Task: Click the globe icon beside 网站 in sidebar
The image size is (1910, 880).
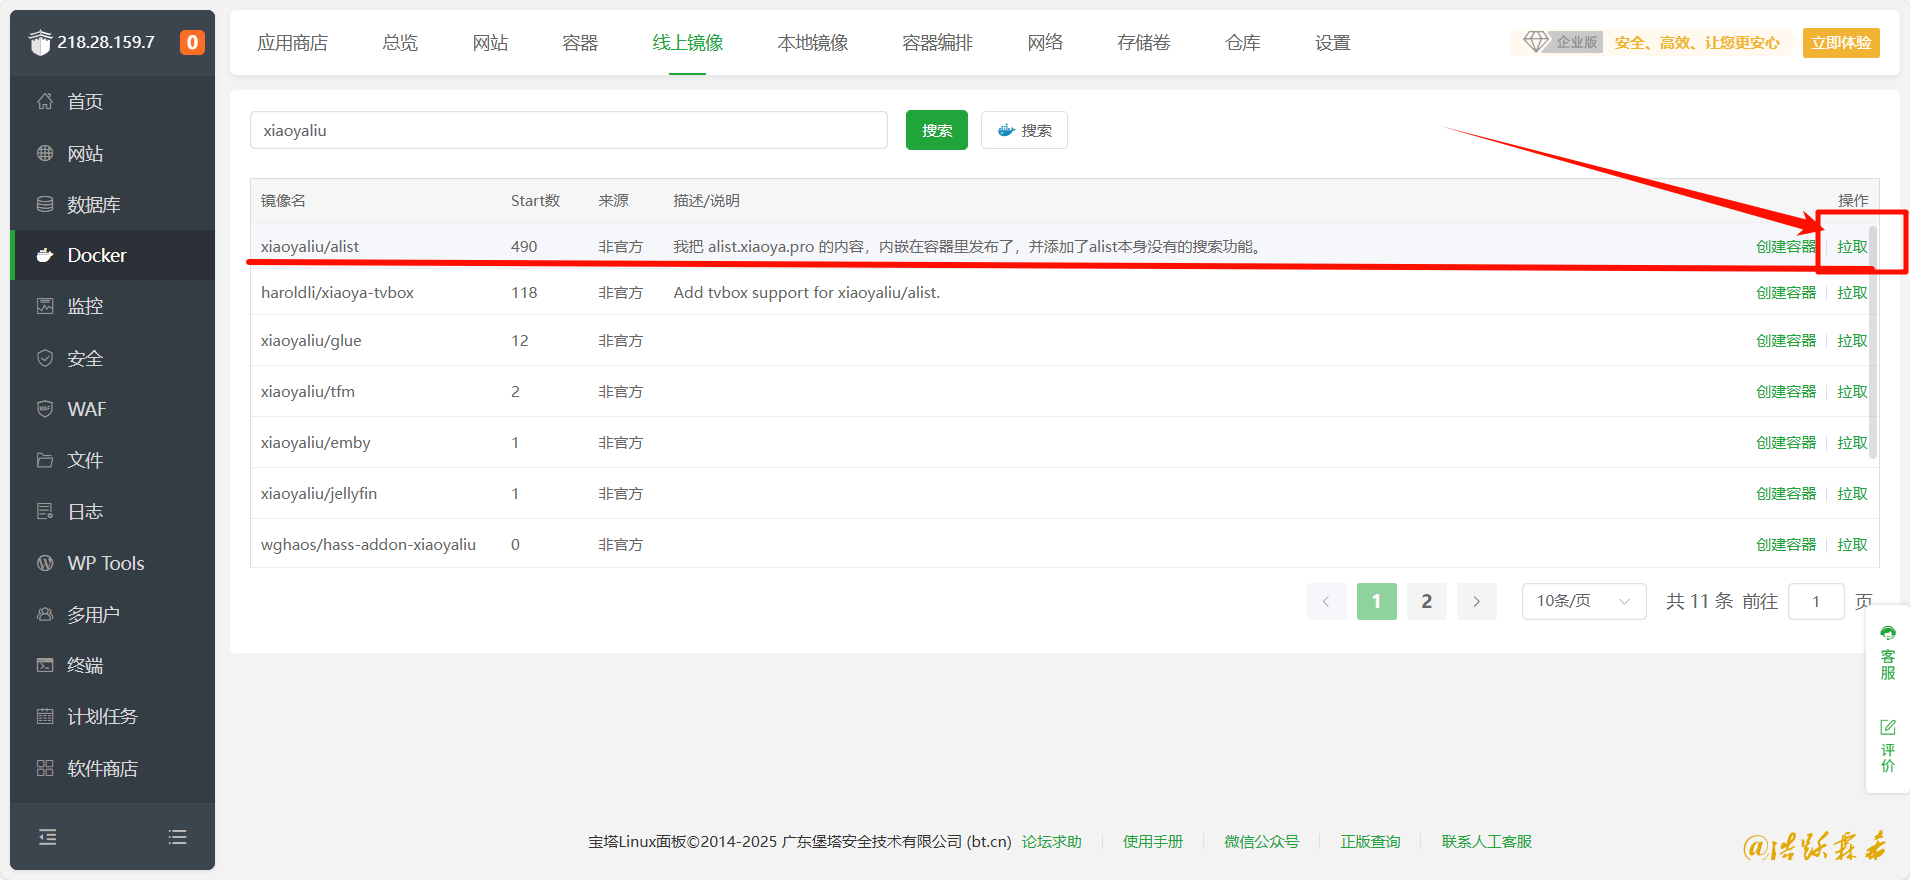Action: point(45,153)
